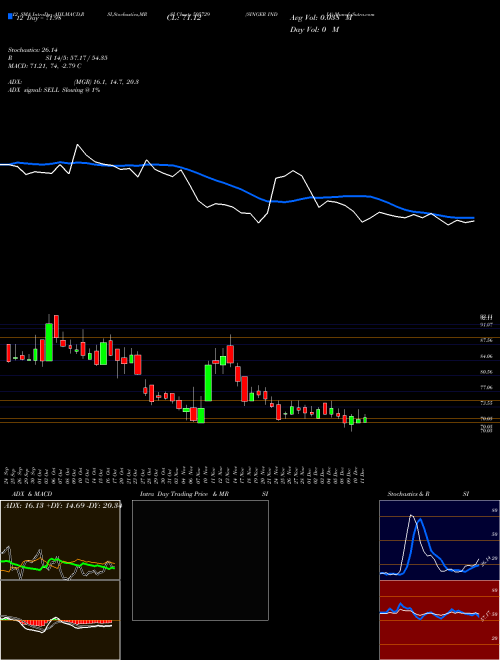Click the 'SINGER IND' stock name label

(261, 14)
